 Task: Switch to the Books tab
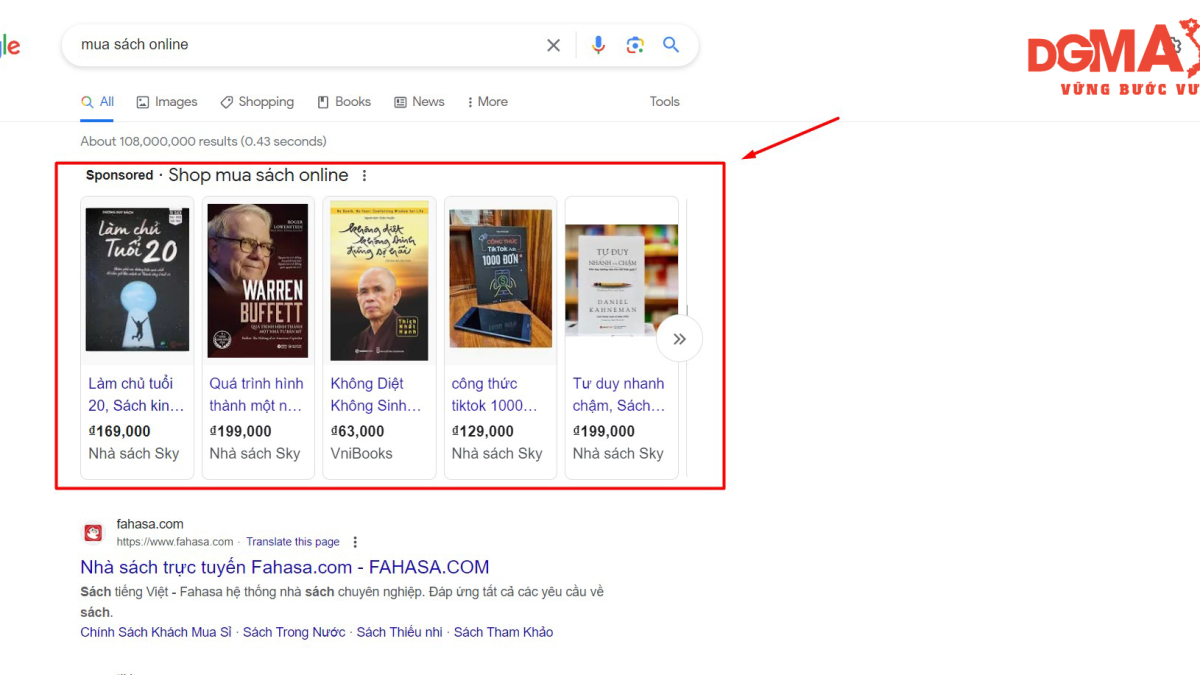tap(344, 102)
